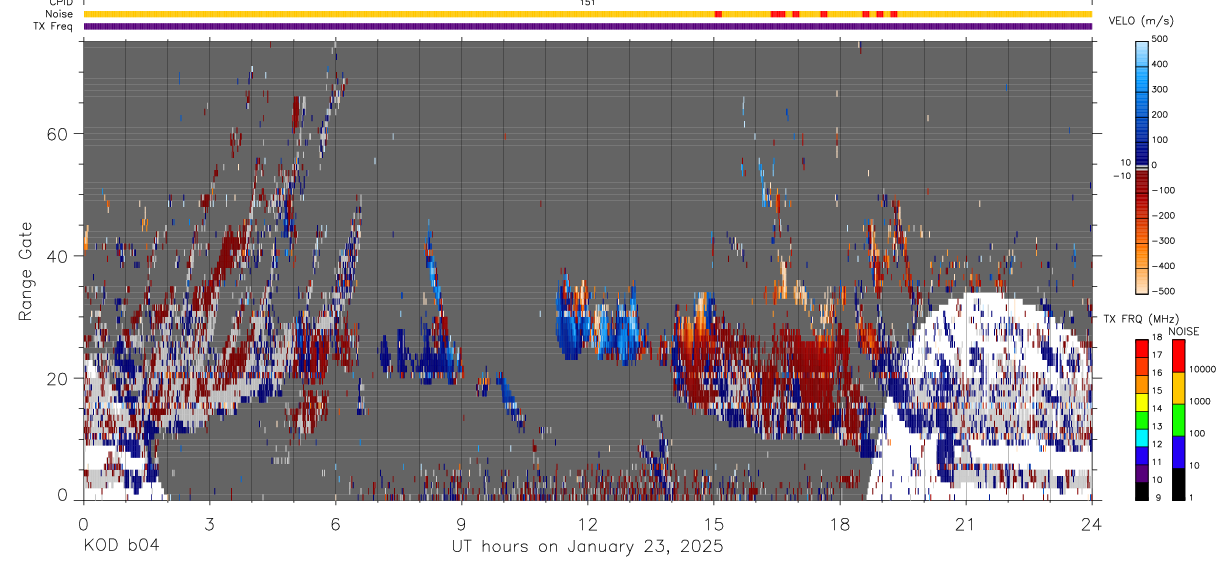Click the 1 label on NOISE scale
The image size is (1228, 567).
(x=1191, y=497)
